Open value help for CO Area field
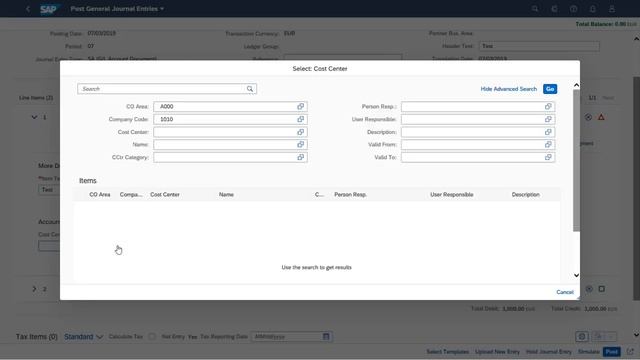The image size is (640, 360). [300, 107]
